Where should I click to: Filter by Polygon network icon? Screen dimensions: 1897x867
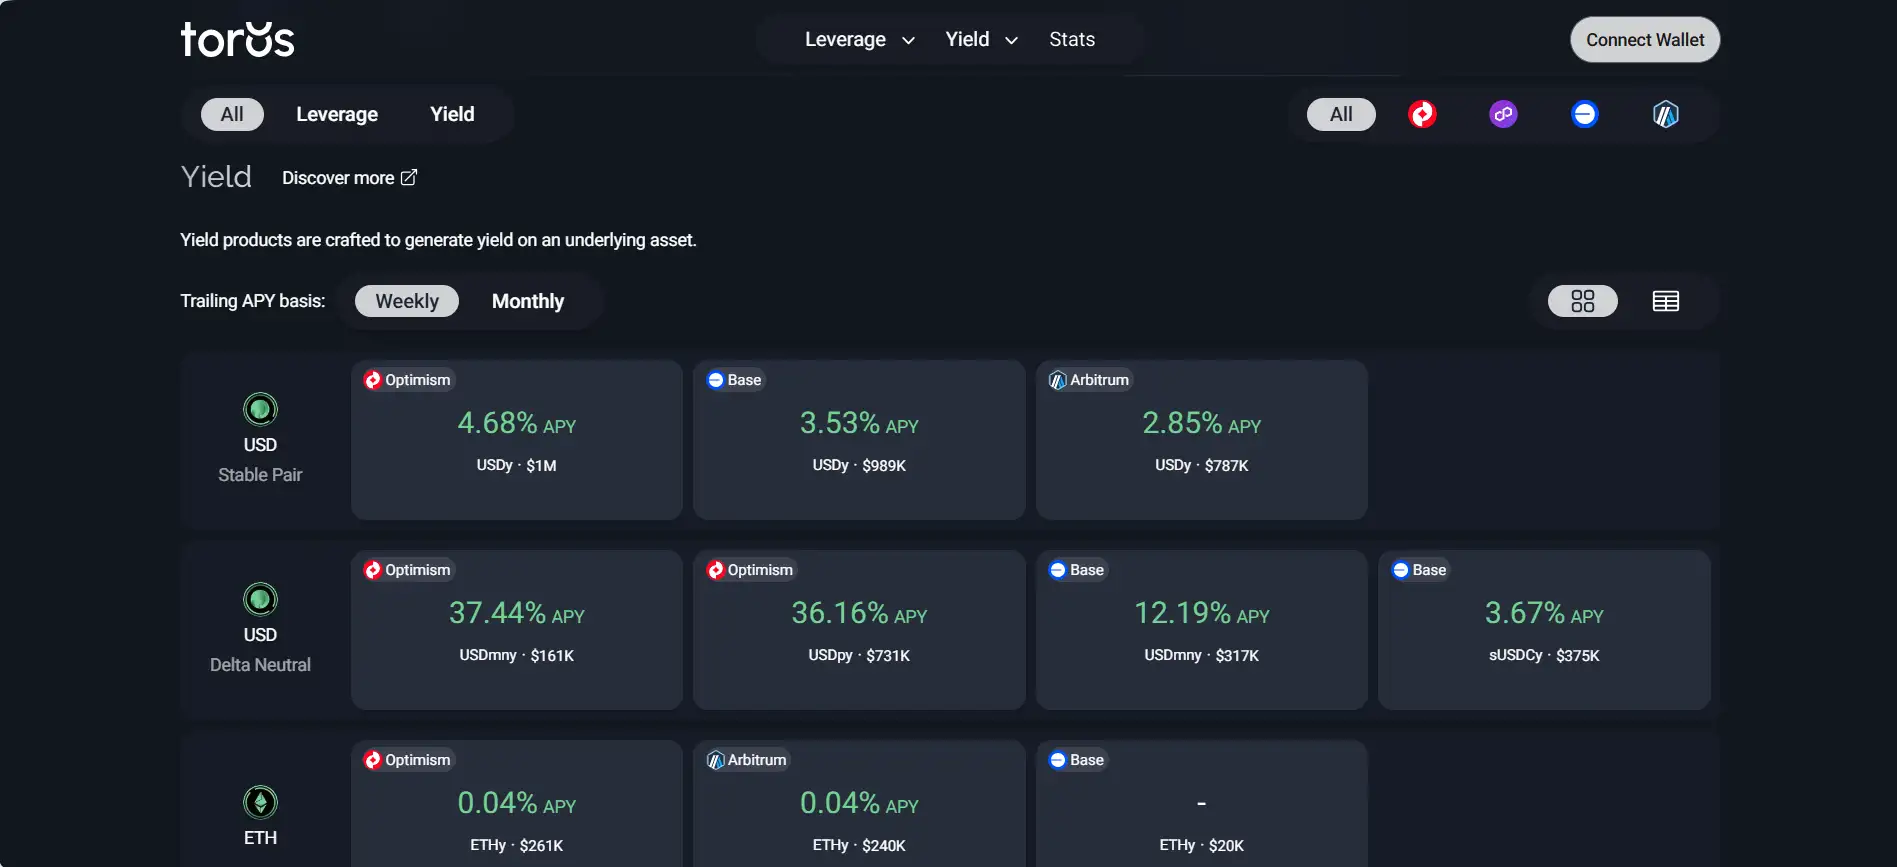tap(1503, 115)
